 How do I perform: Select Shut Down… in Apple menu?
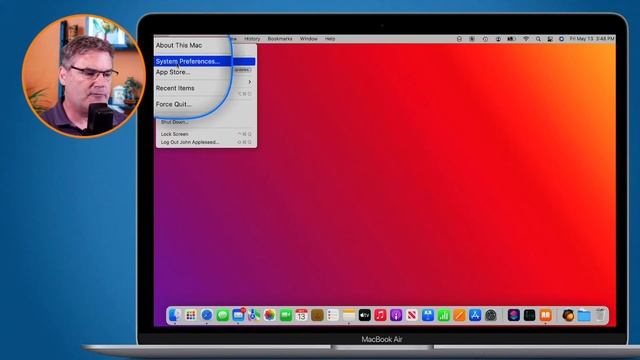pyautogui.click(x=174, y=122)
